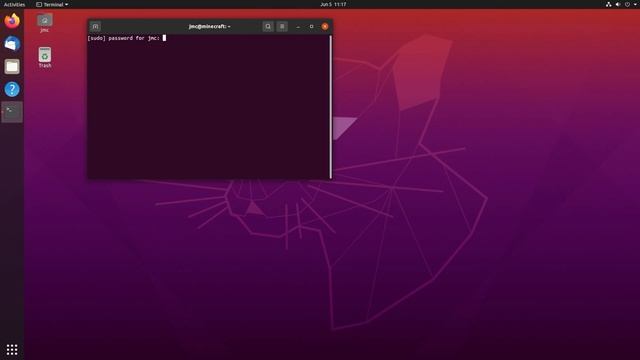The height and width of the screenshot is (360, 640).
Task: Open the Terminal app menu in top bar
Action: click(x=52, y=4)
